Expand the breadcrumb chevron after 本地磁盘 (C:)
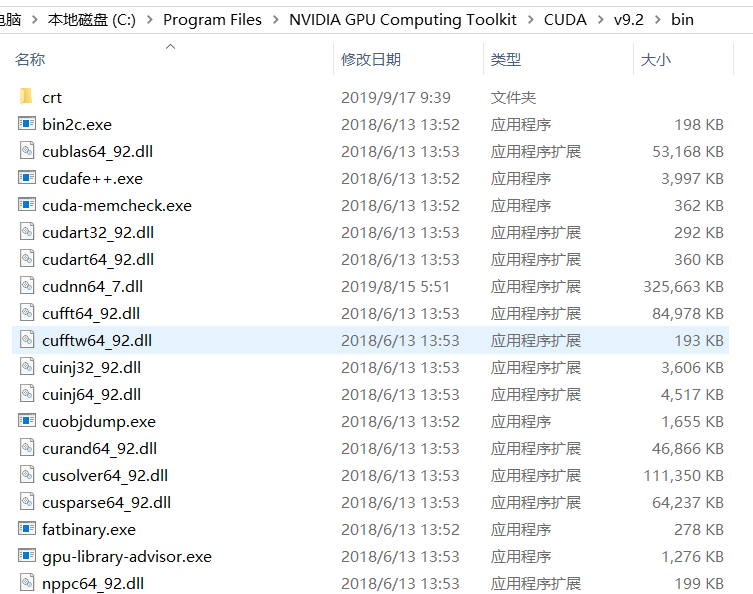The image size is (753, 594). coord(149,20)
